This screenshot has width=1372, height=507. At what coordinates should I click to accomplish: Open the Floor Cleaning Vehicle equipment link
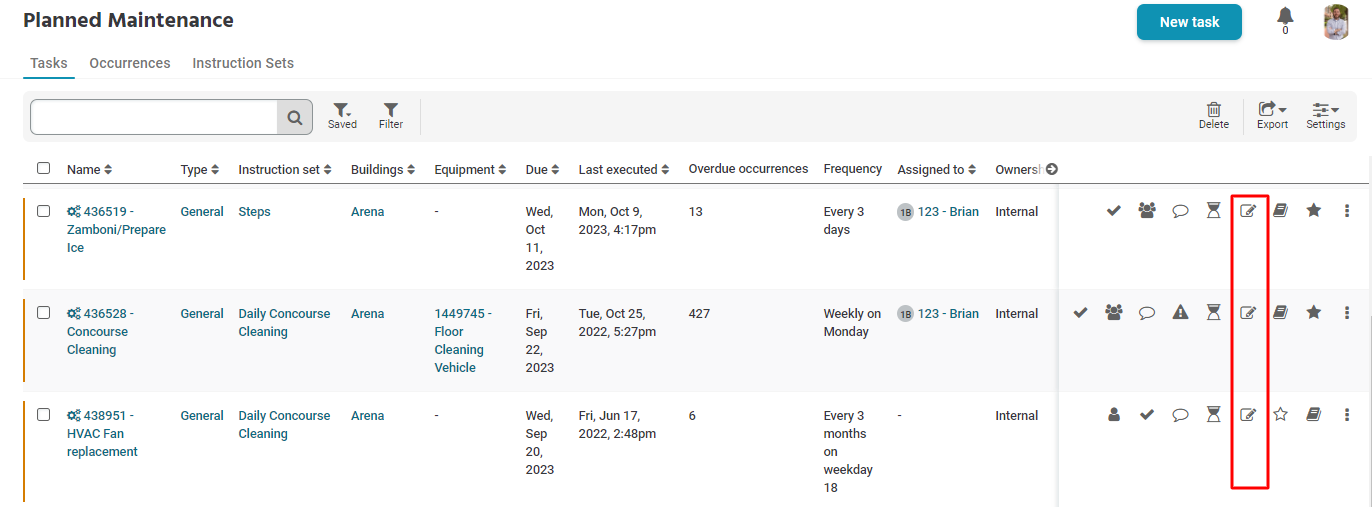459,341
